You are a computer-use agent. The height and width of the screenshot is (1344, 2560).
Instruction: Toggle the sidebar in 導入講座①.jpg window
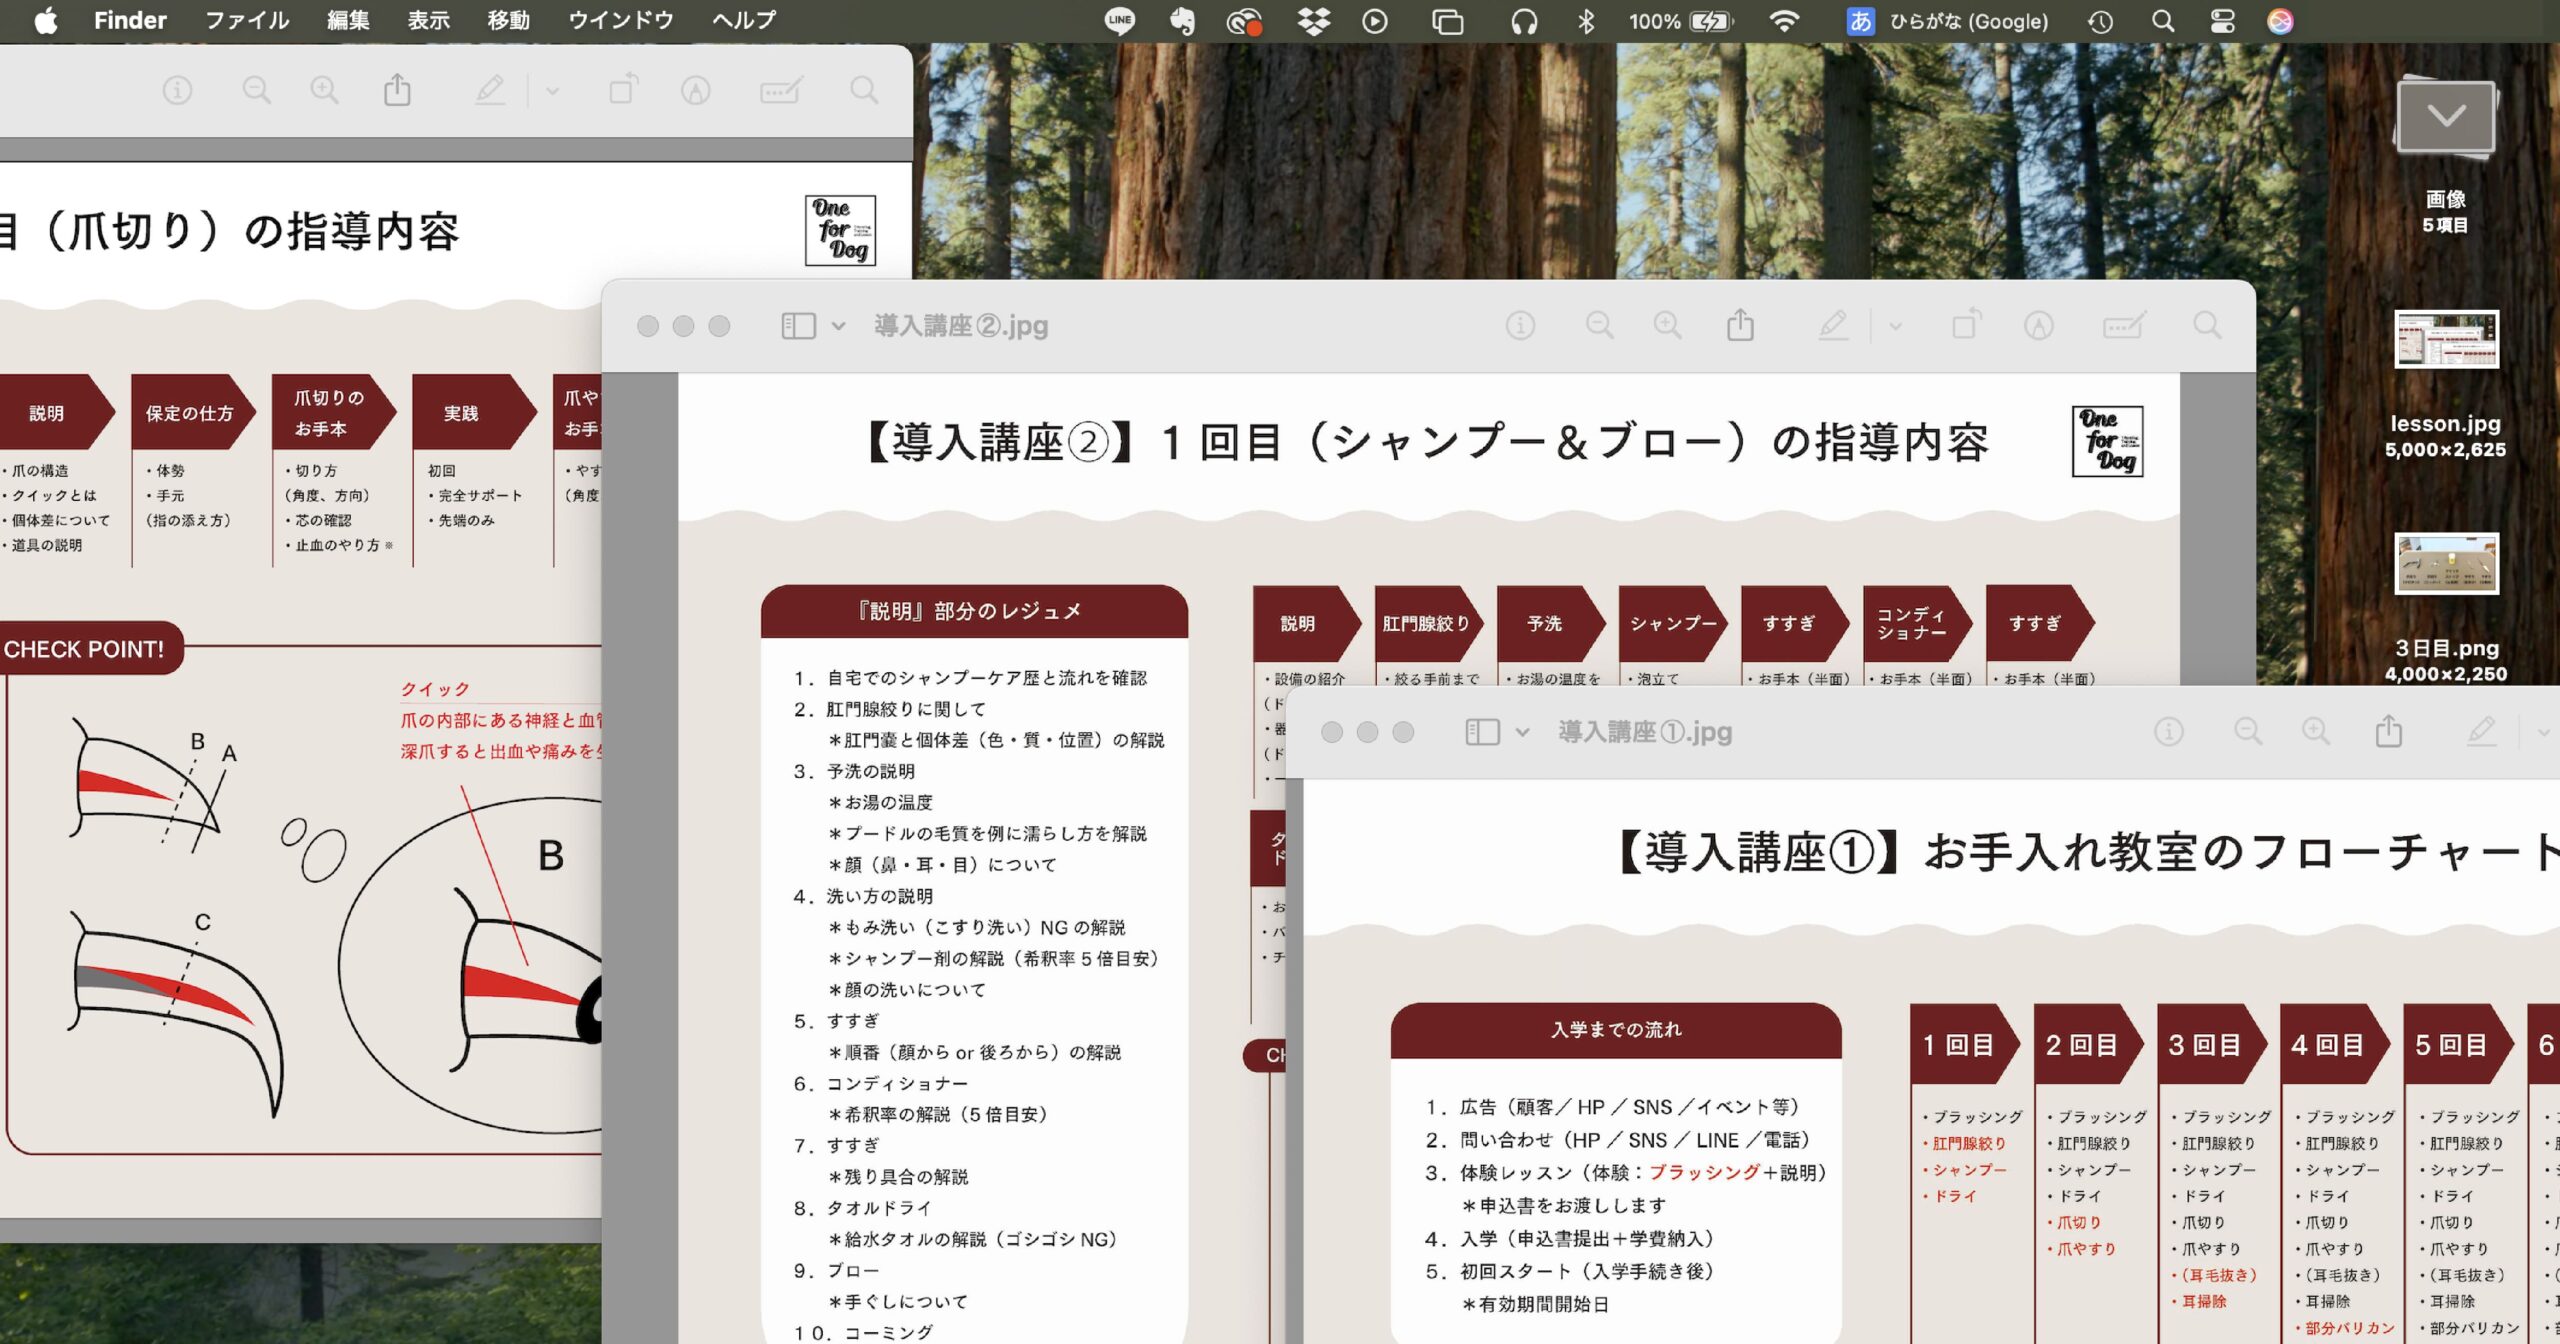[1482, 732]
